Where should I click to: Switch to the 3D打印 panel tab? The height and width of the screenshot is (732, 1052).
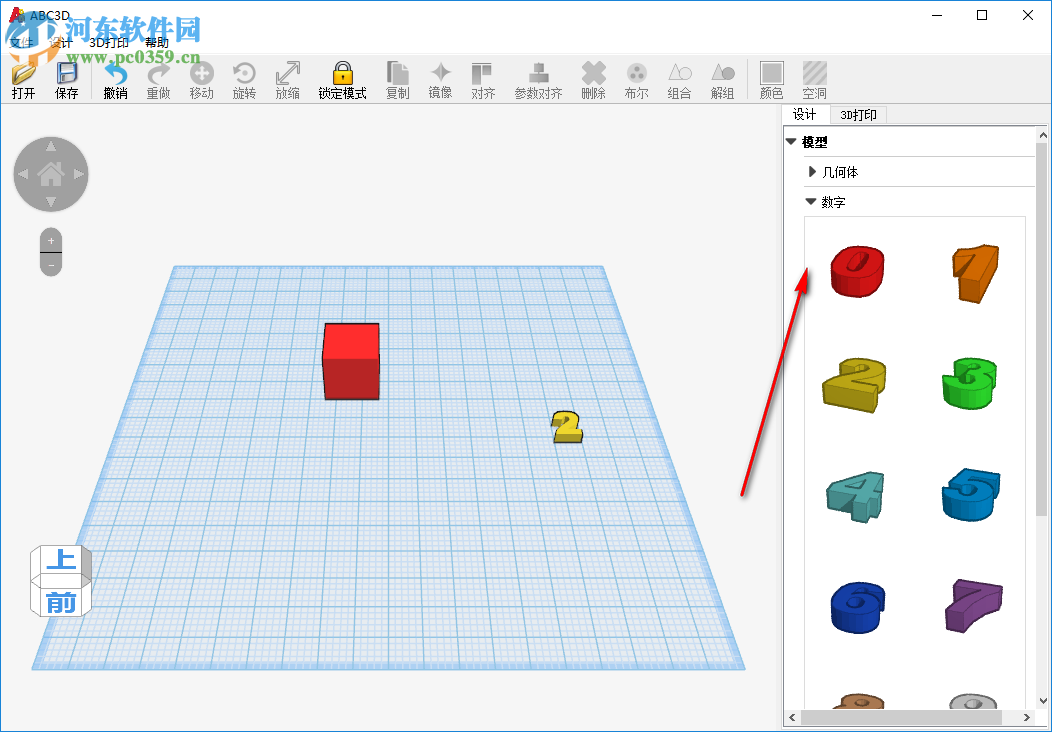[x=859, y=115]
